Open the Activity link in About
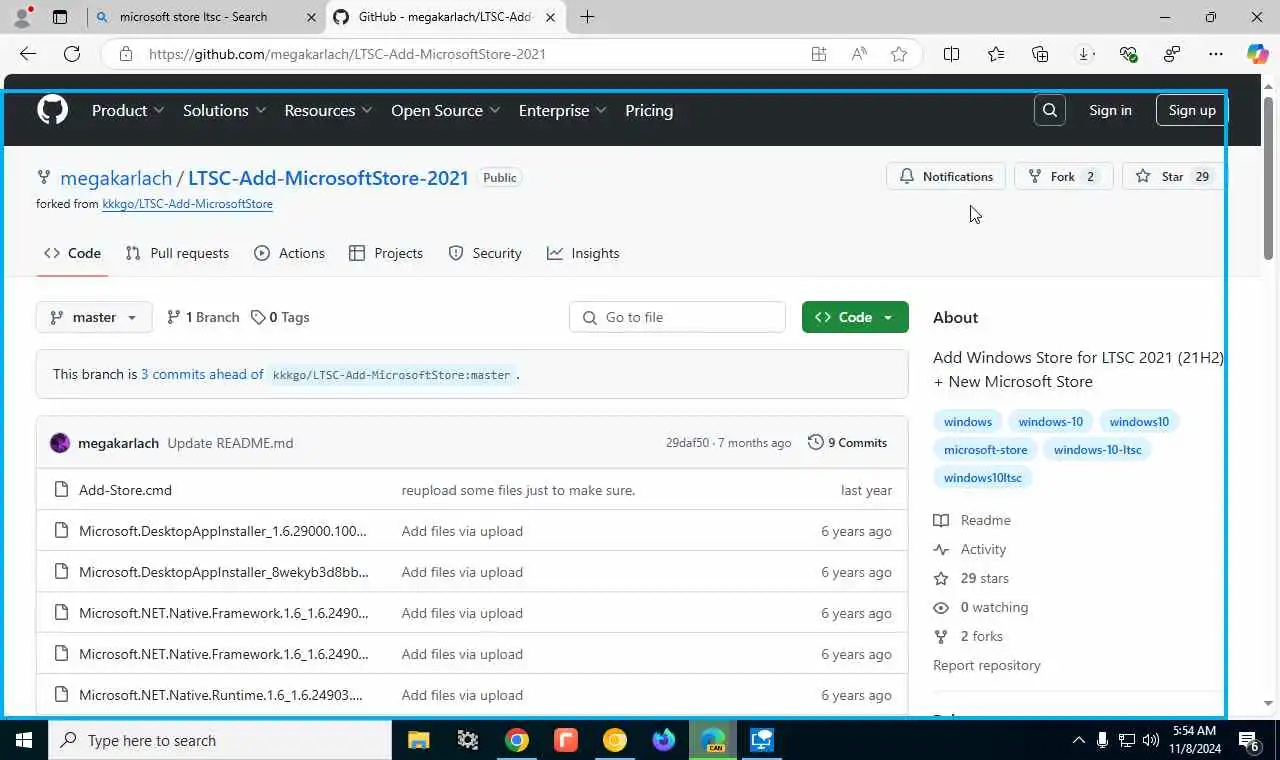 [x=971, y=549]
